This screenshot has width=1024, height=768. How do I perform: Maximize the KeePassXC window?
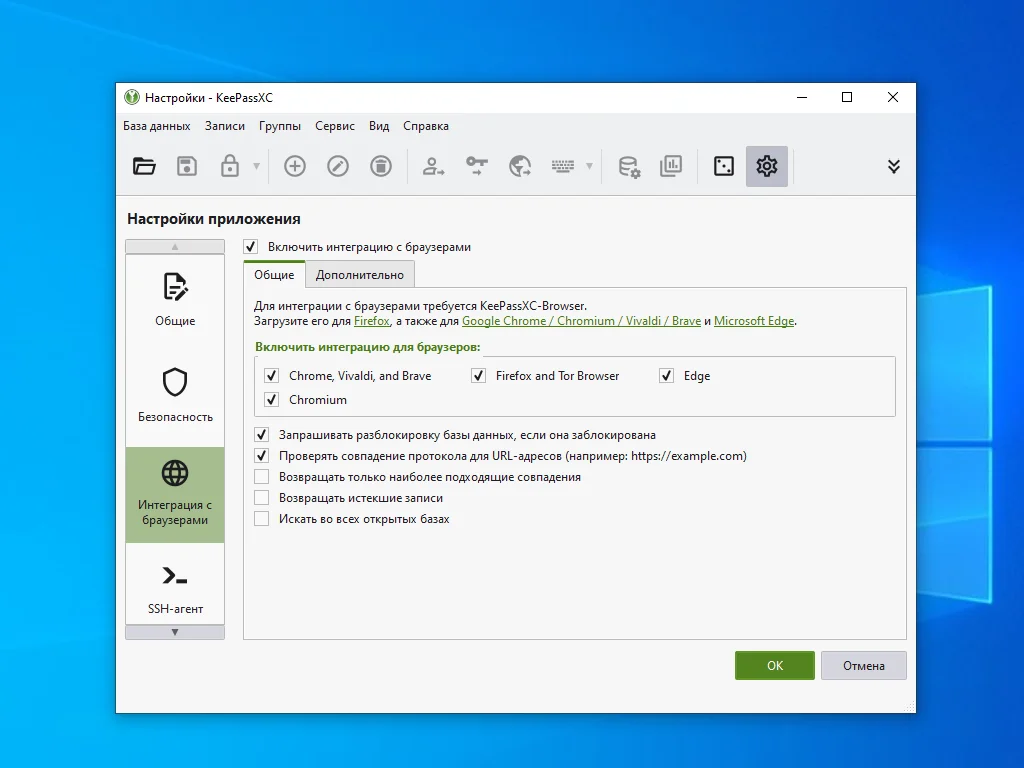[847, 97]
